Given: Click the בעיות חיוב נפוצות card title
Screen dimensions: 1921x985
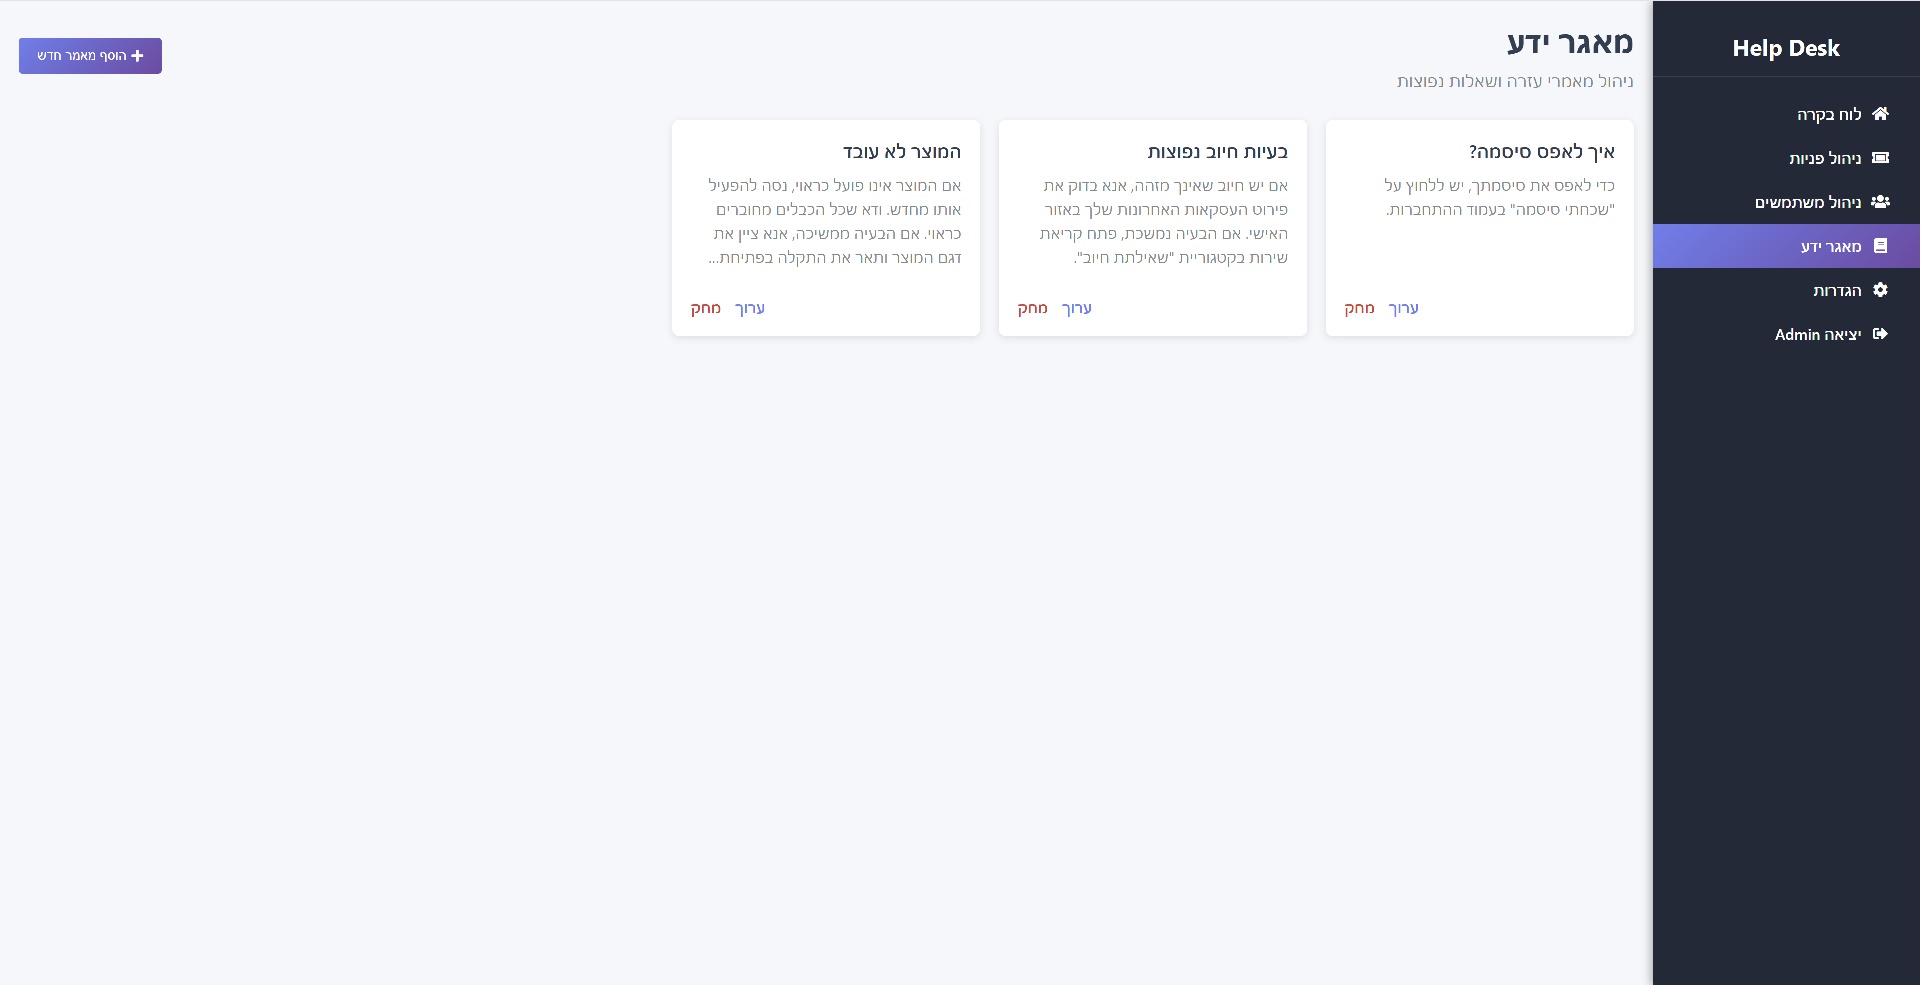Looking at the screenshot, I should coord(1217,152).
